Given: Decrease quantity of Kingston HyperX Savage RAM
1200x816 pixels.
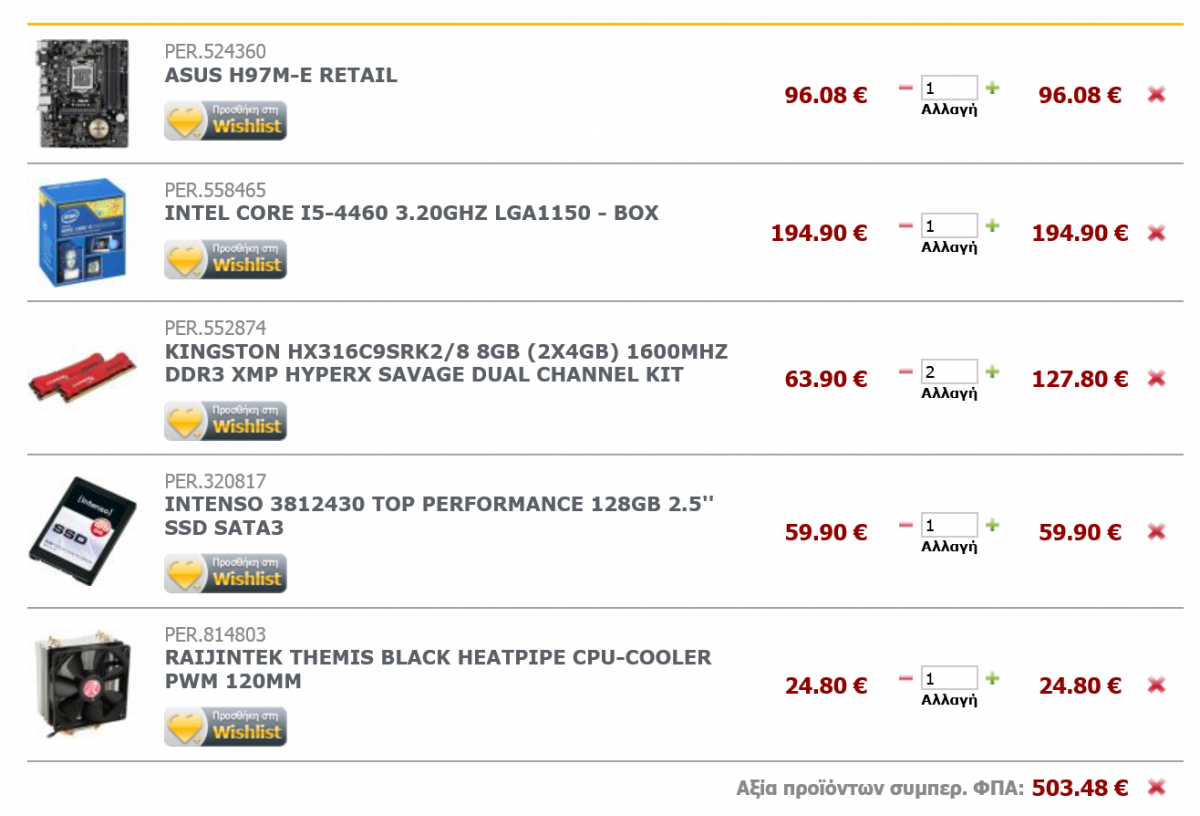Looking at the screenshot, I should tap(906, 372).
